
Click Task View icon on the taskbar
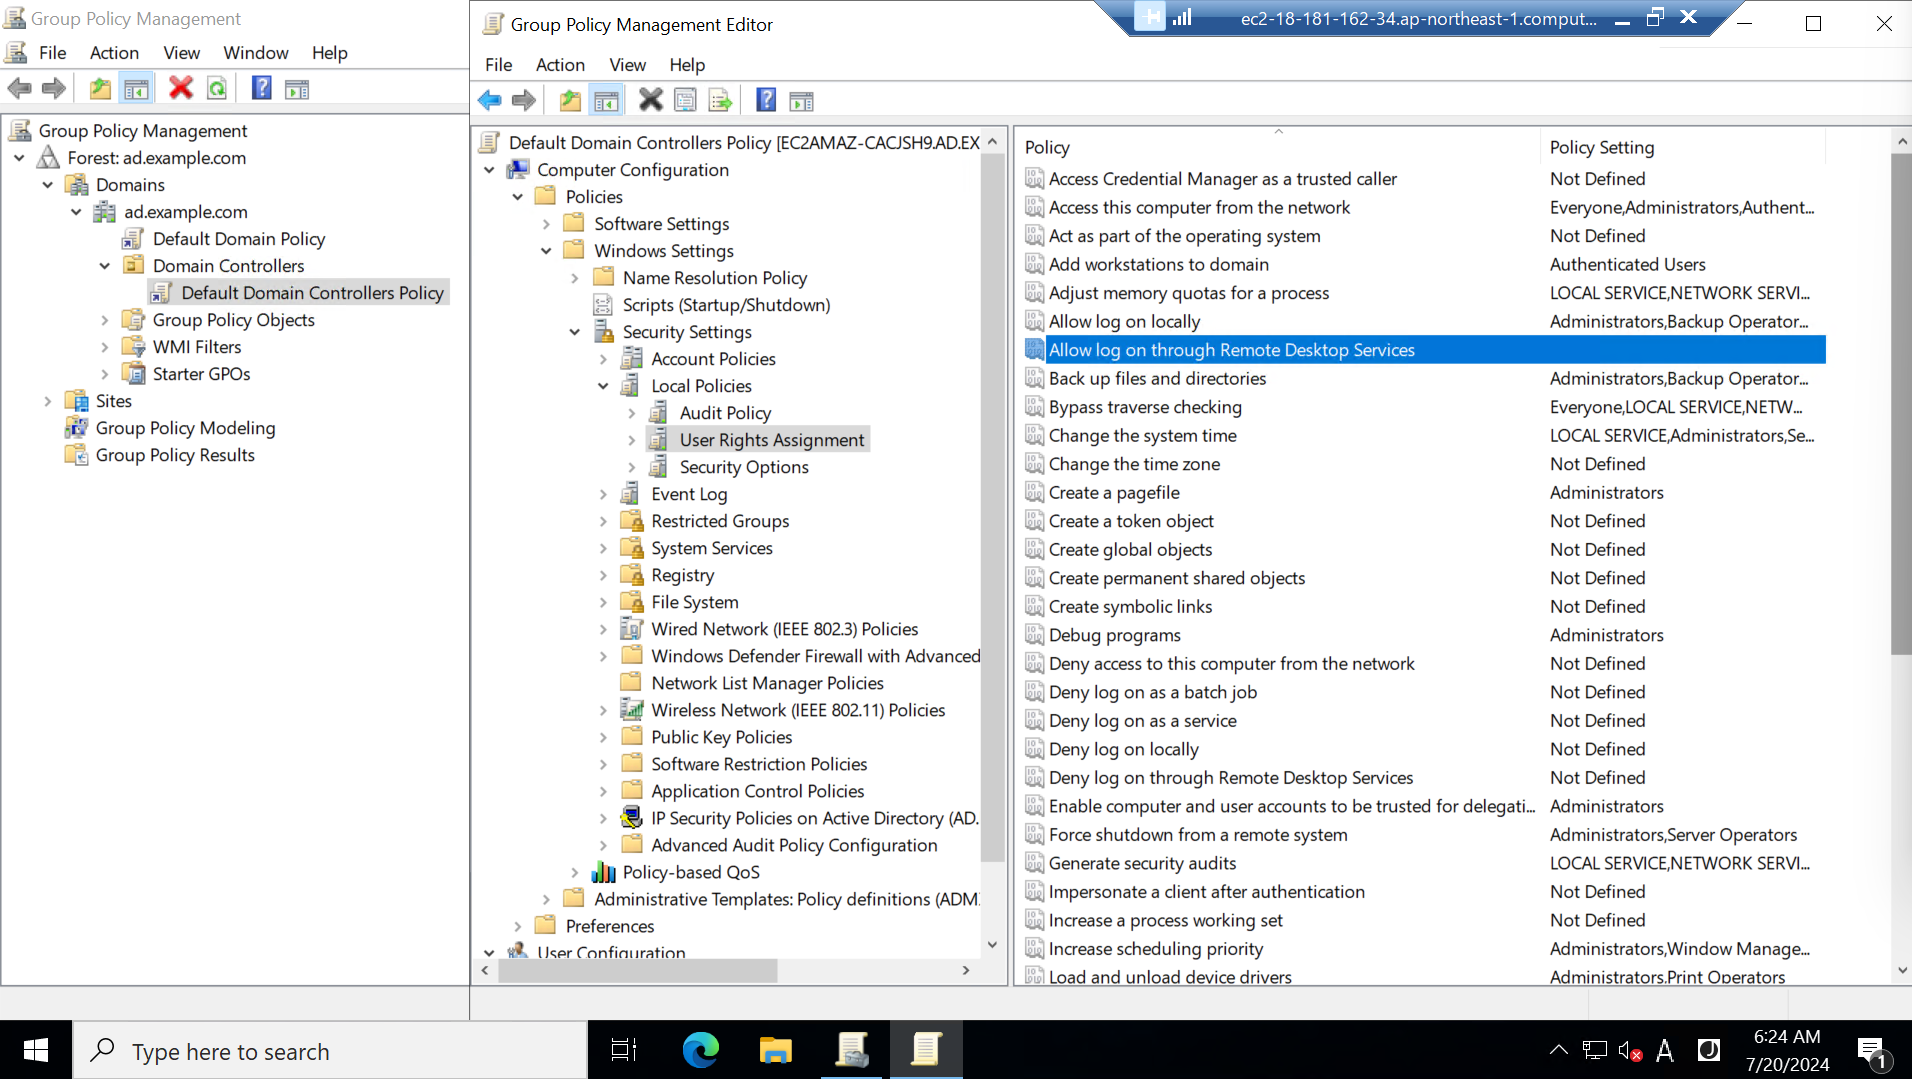[x=624, y=1050]
